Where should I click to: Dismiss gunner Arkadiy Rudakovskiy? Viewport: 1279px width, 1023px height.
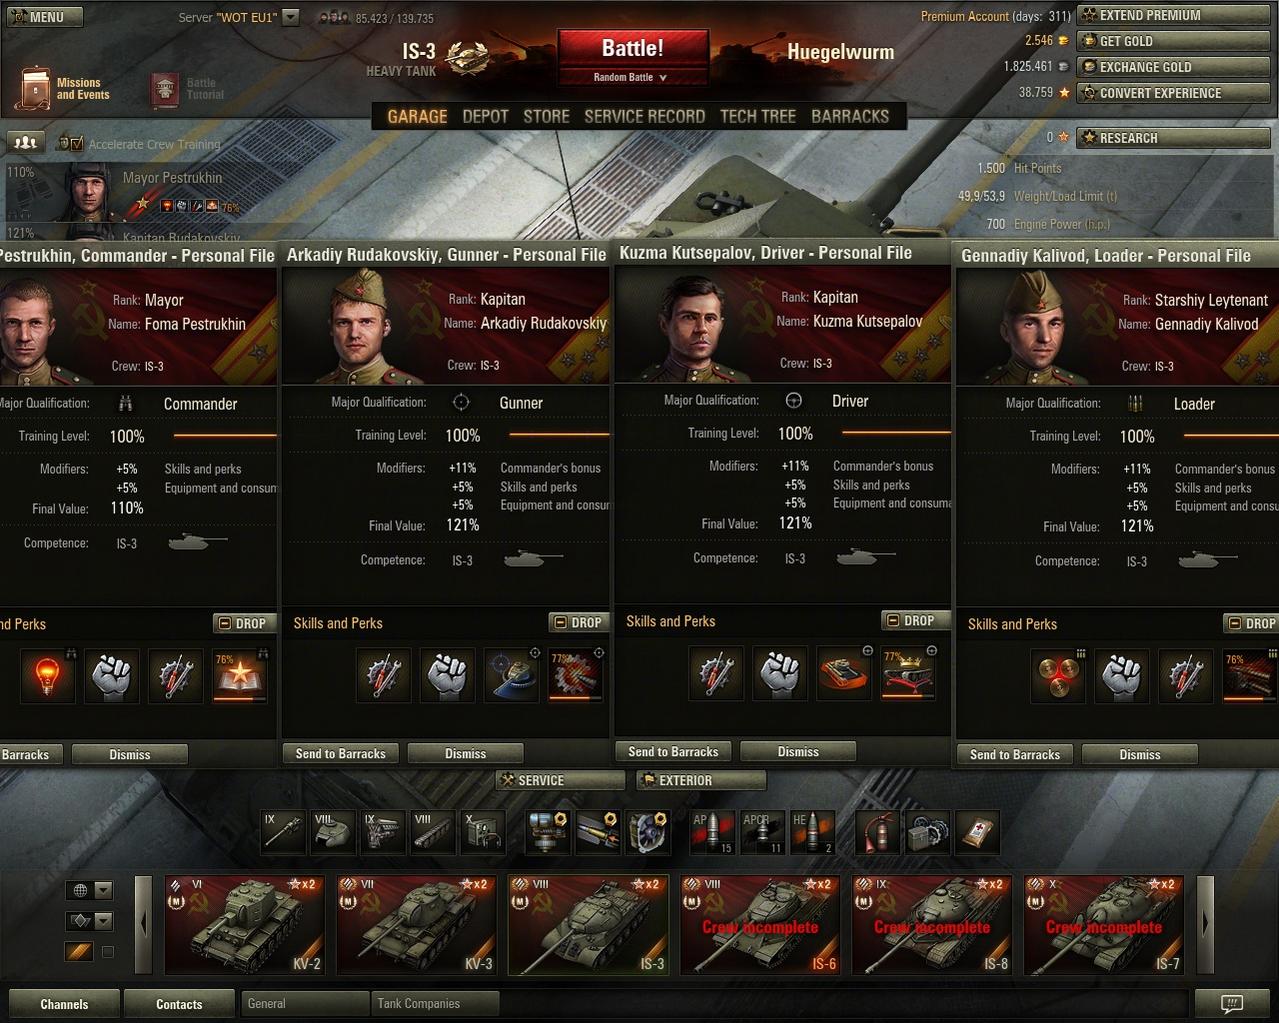[x=465, y=754]
